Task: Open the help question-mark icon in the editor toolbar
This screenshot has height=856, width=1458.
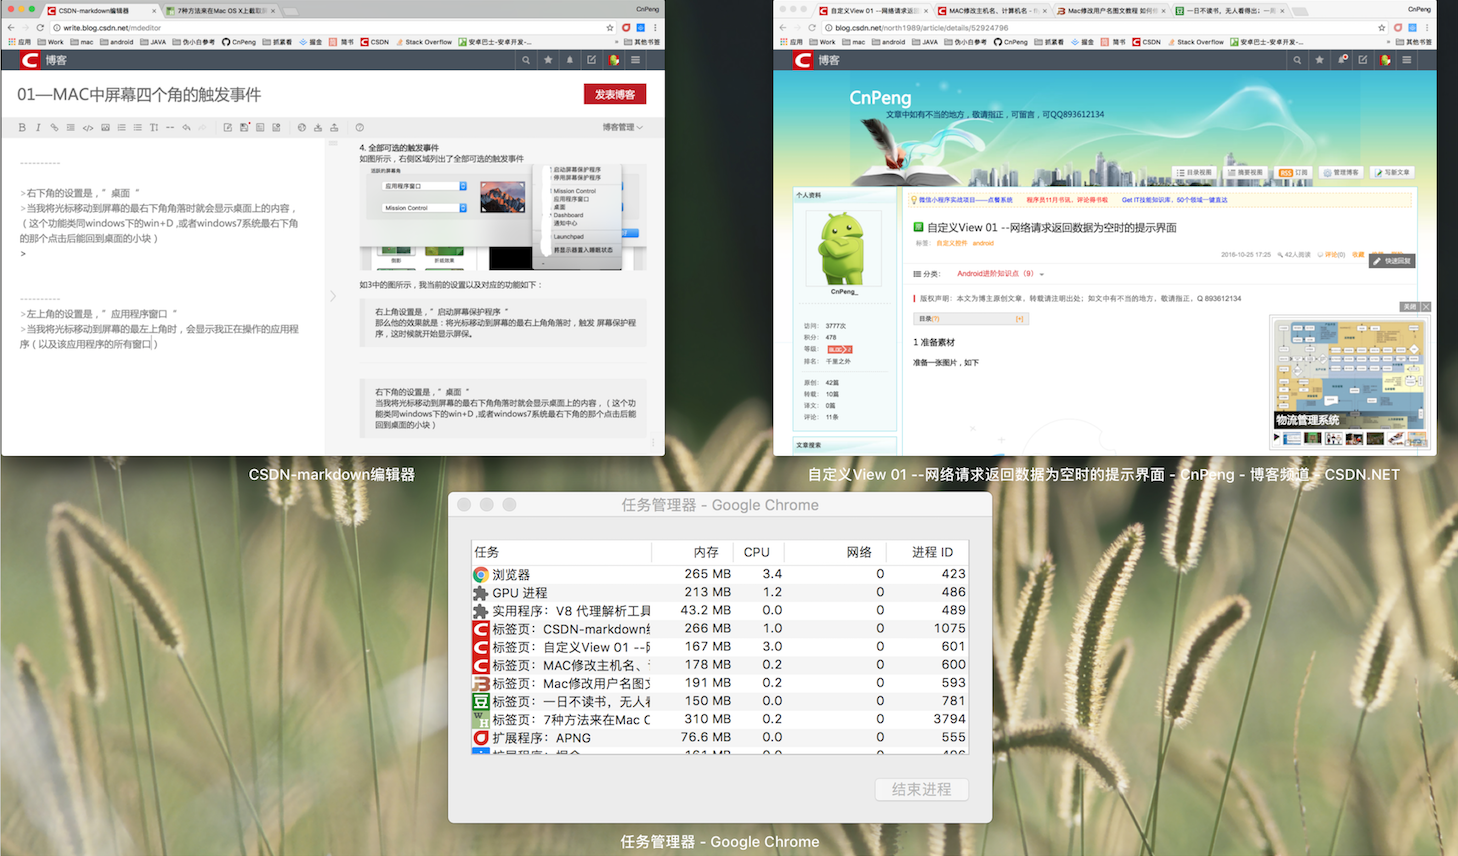Action: (360, 127)
